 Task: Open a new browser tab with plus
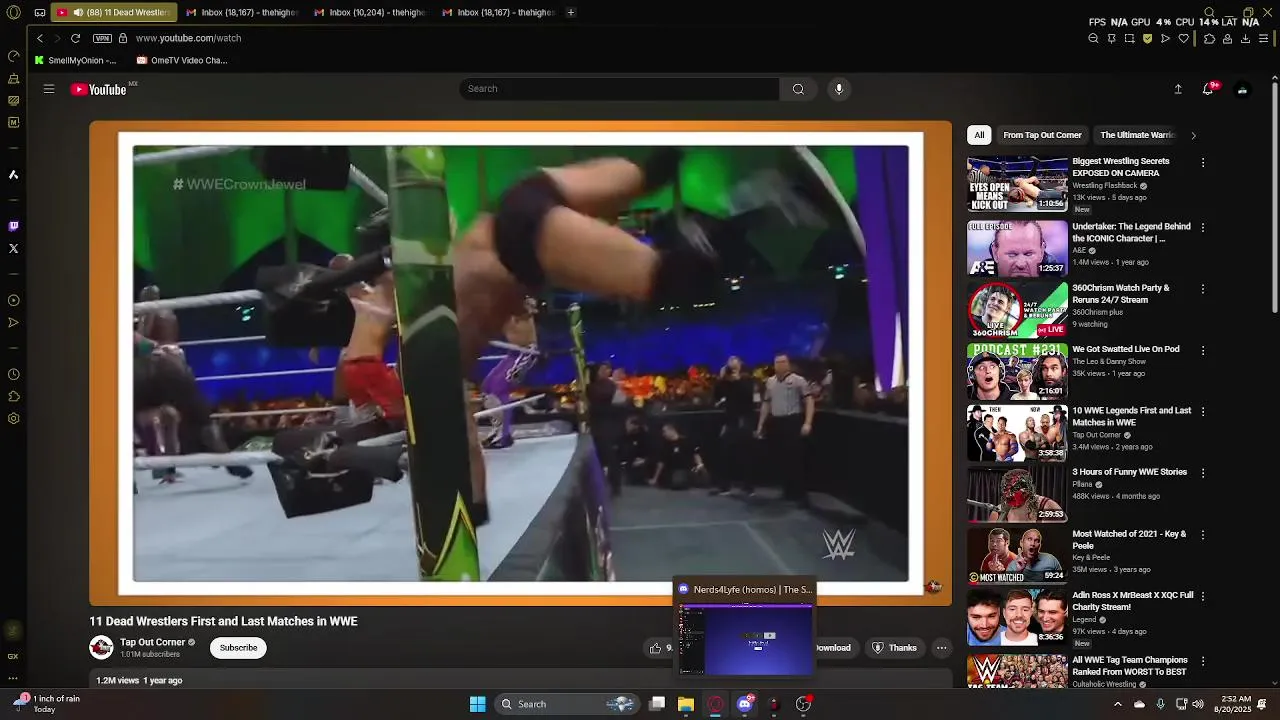[x=571, y=12]
